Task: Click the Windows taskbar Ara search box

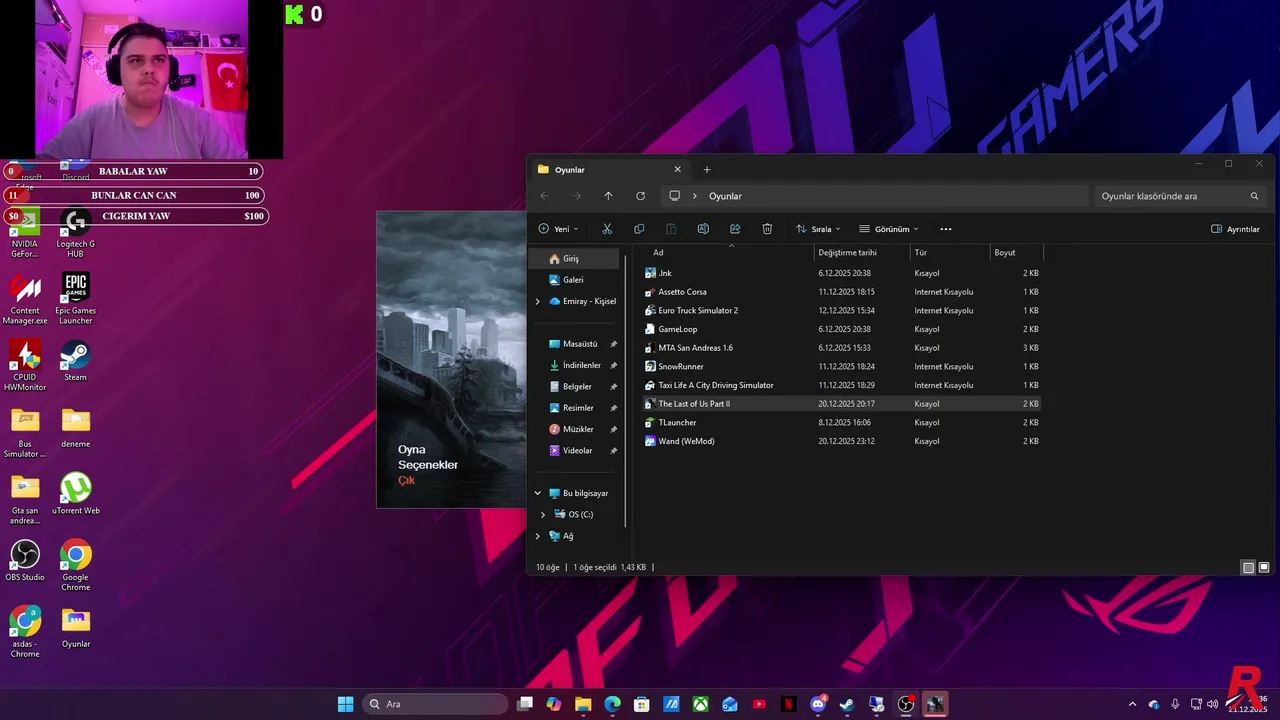Action: click(433, 704)
